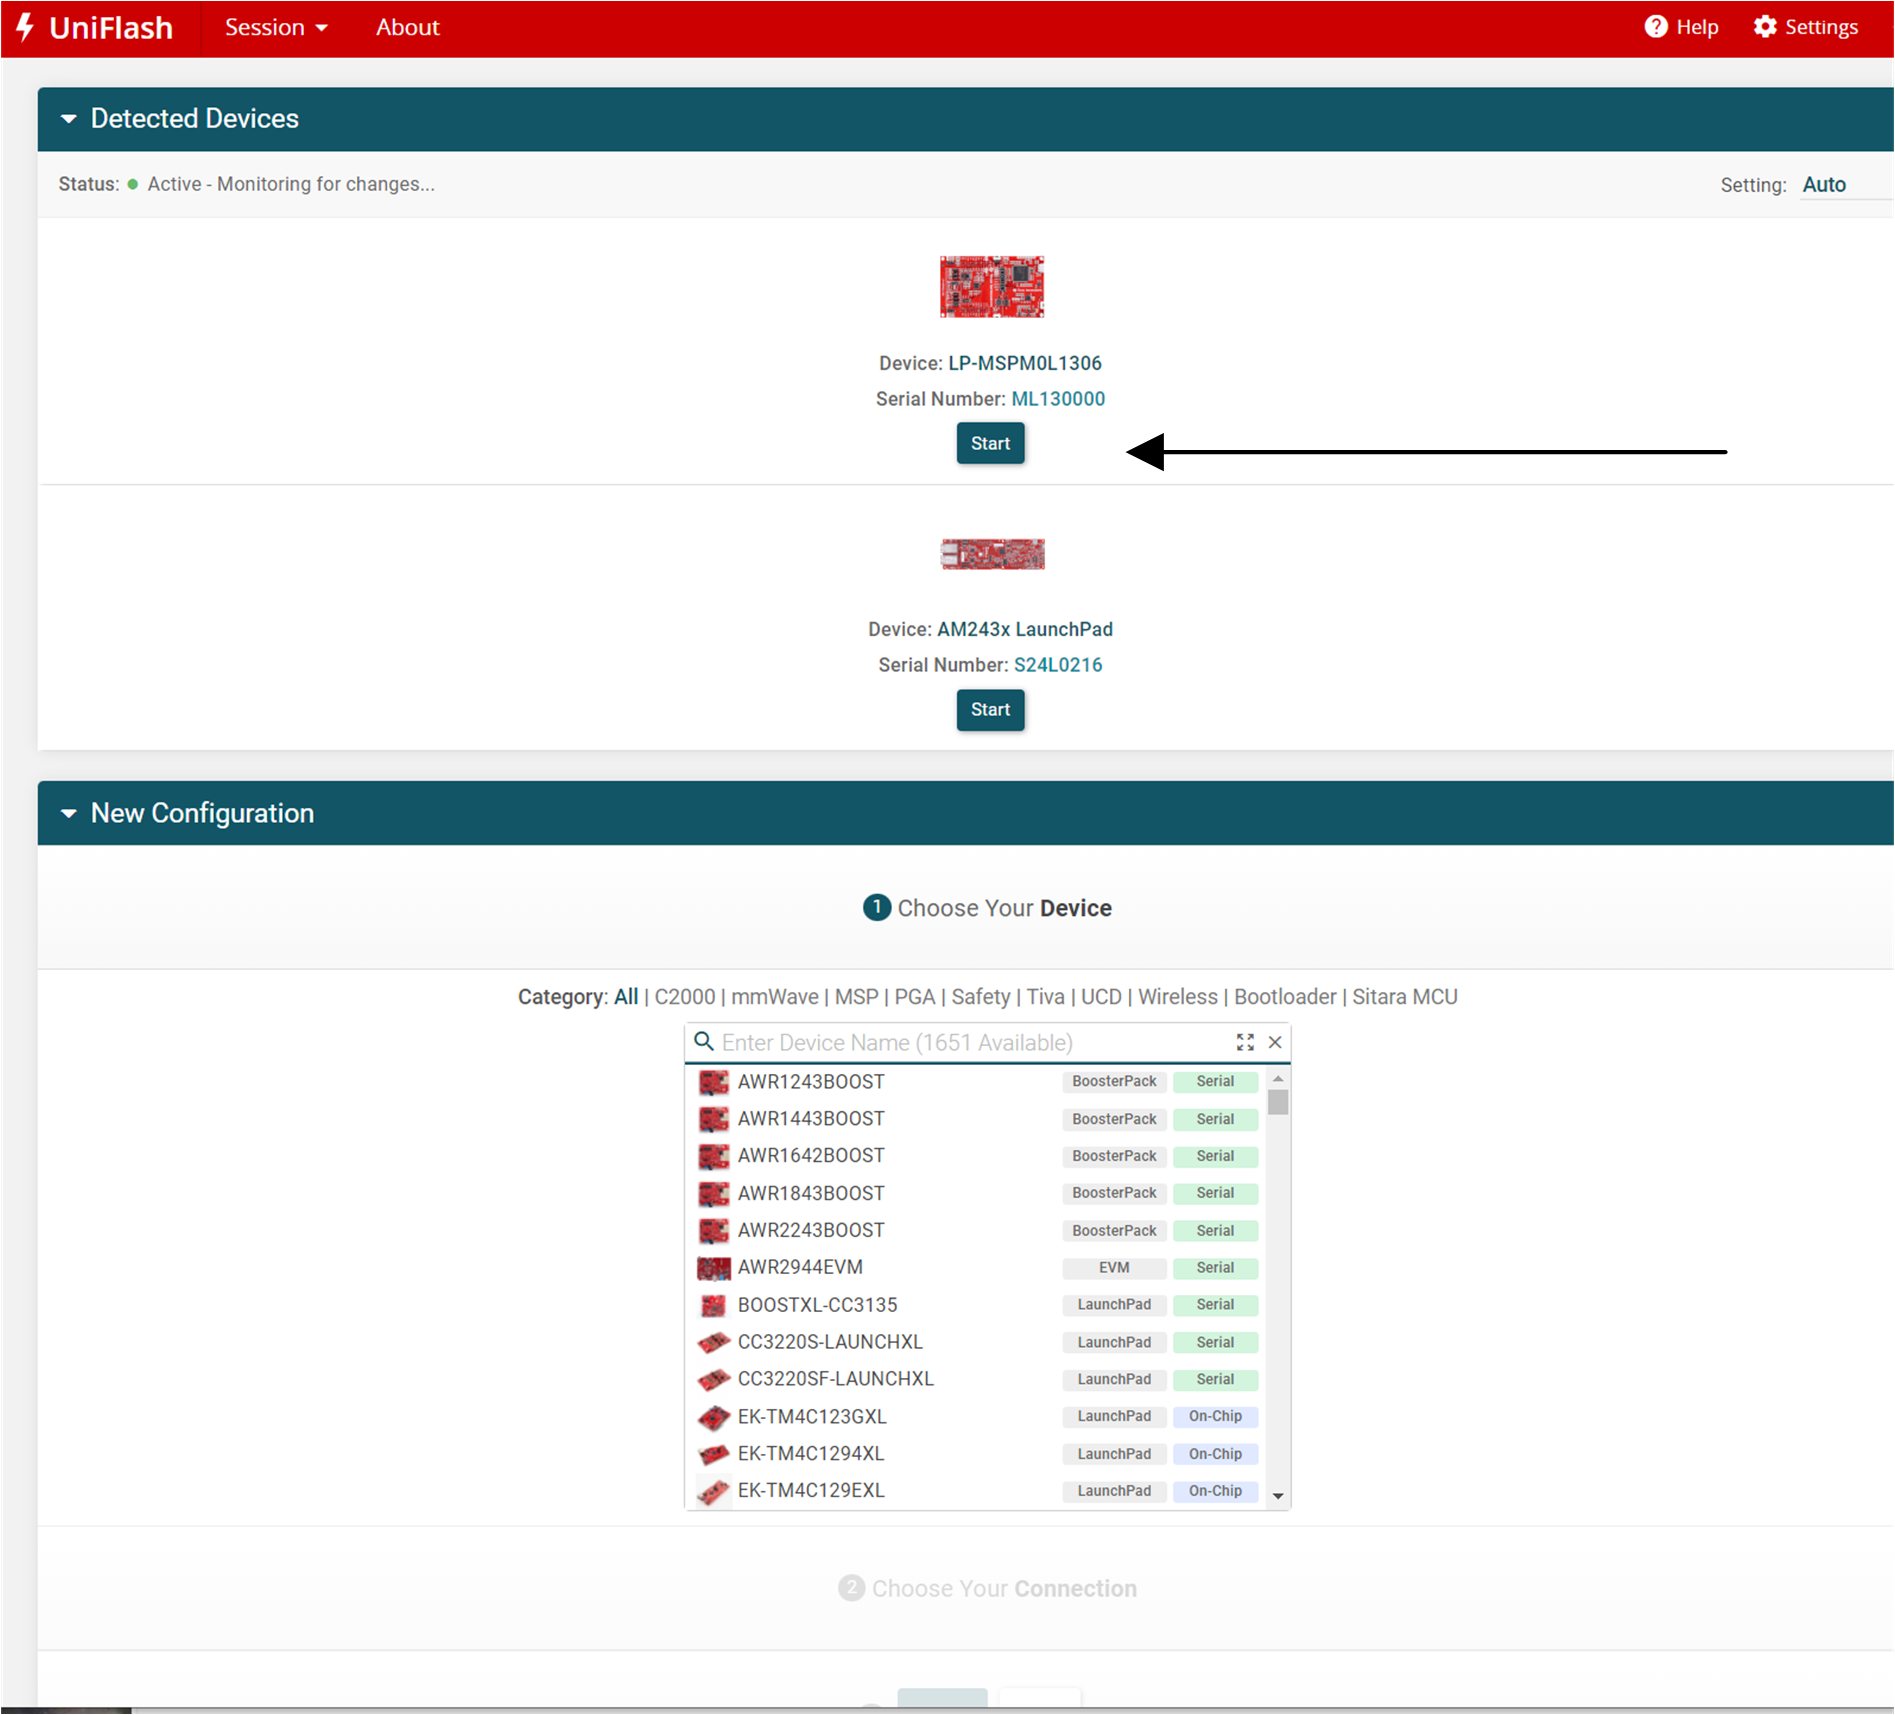Click the AWR1243BOOST board icon
1895x1715 pixels.
point(713,1082)
